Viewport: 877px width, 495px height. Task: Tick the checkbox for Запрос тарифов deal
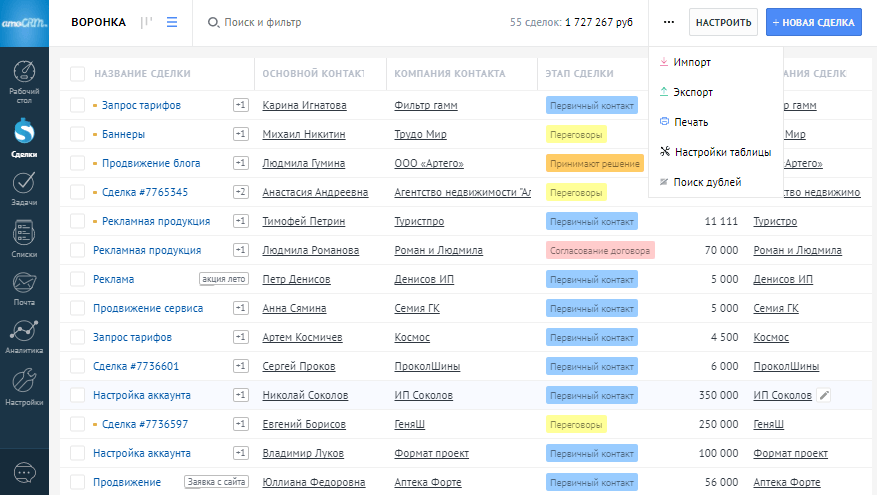(x=77, y=105)
